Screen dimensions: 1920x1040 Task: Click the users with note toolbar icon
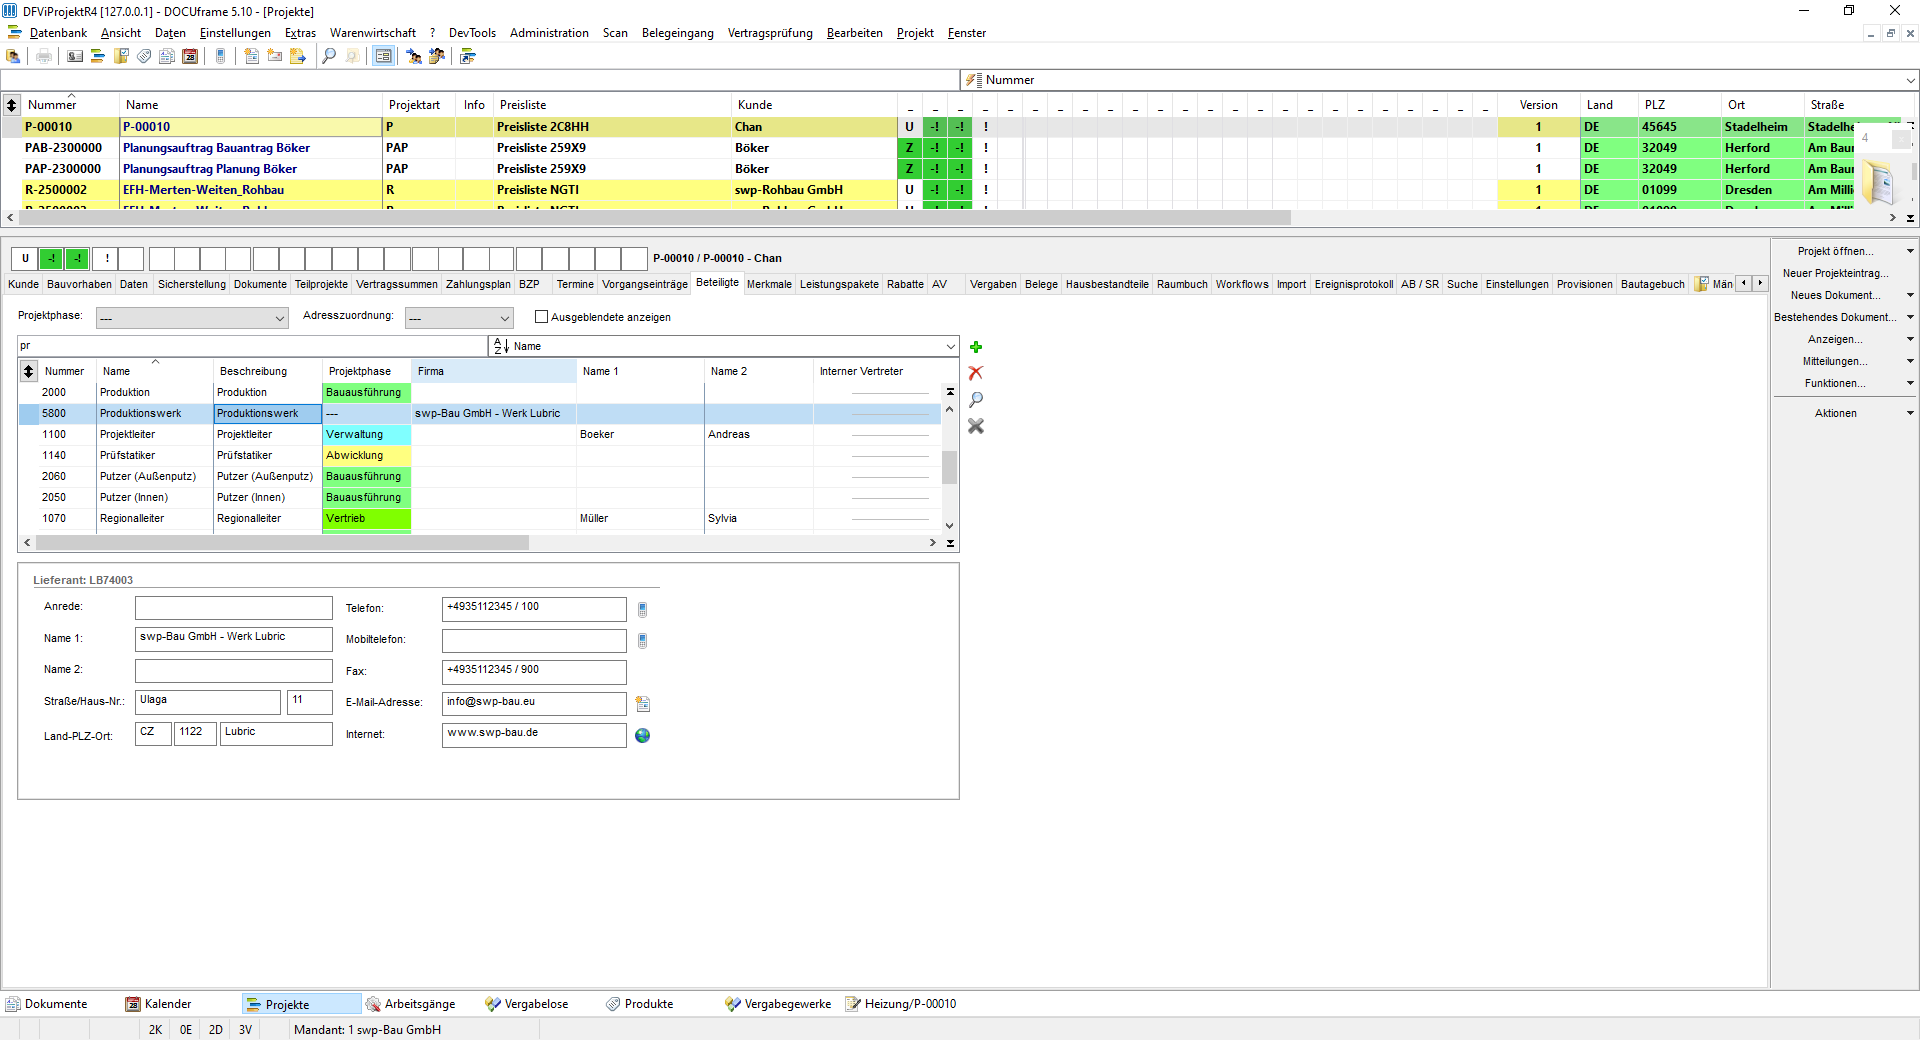coord(437,56)
